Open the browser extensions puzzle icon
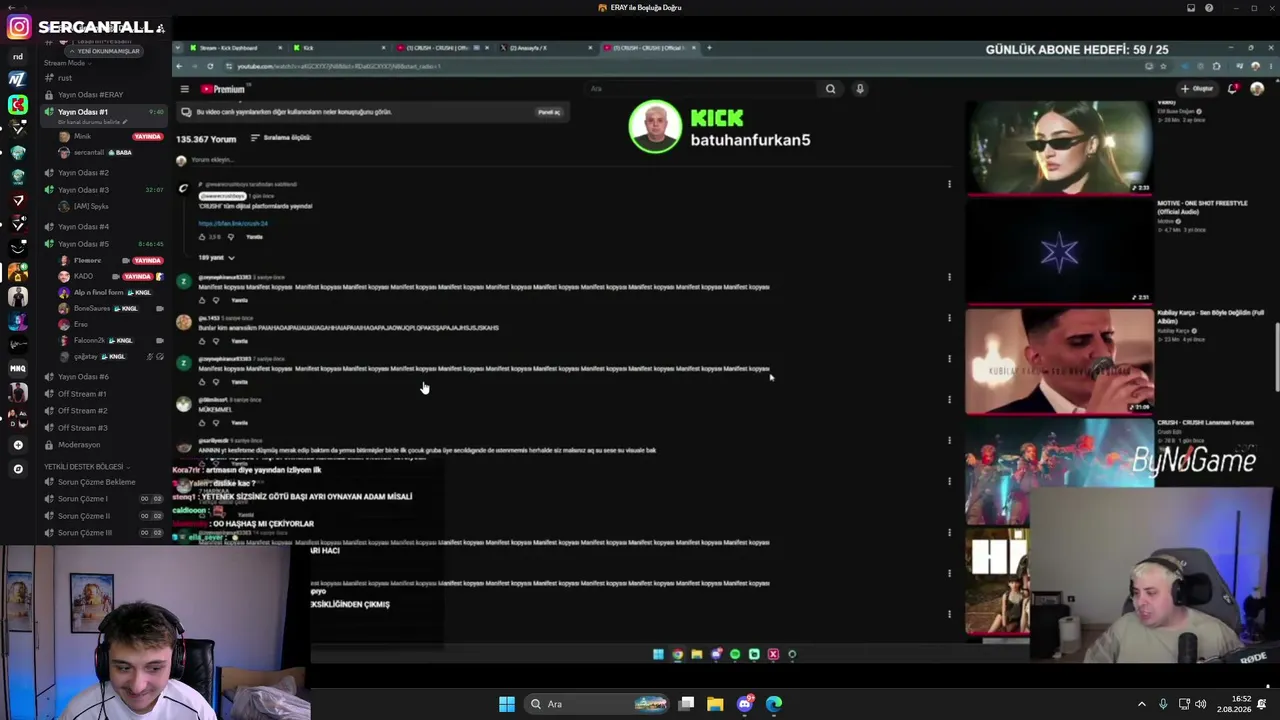Viewport: 1280px width, 720px height. tap(1216, 66)
